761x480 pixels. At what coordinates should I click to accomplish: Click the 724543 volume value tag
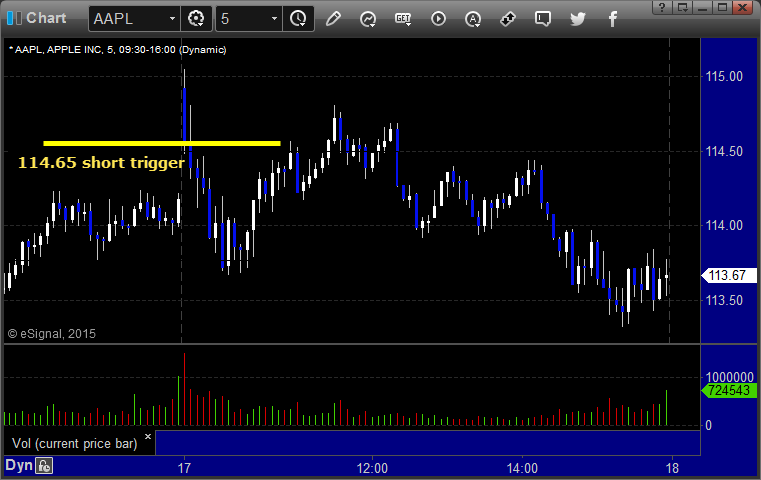point(729,390)
